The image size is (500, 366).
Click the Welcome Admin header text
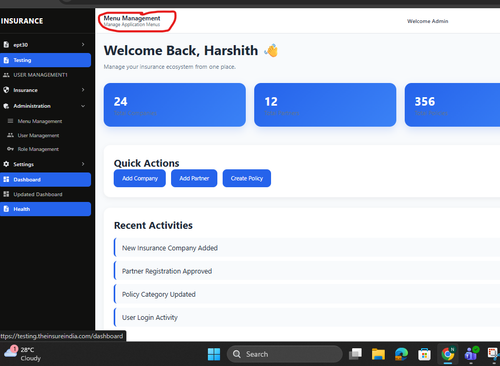[x=427, y=21]
